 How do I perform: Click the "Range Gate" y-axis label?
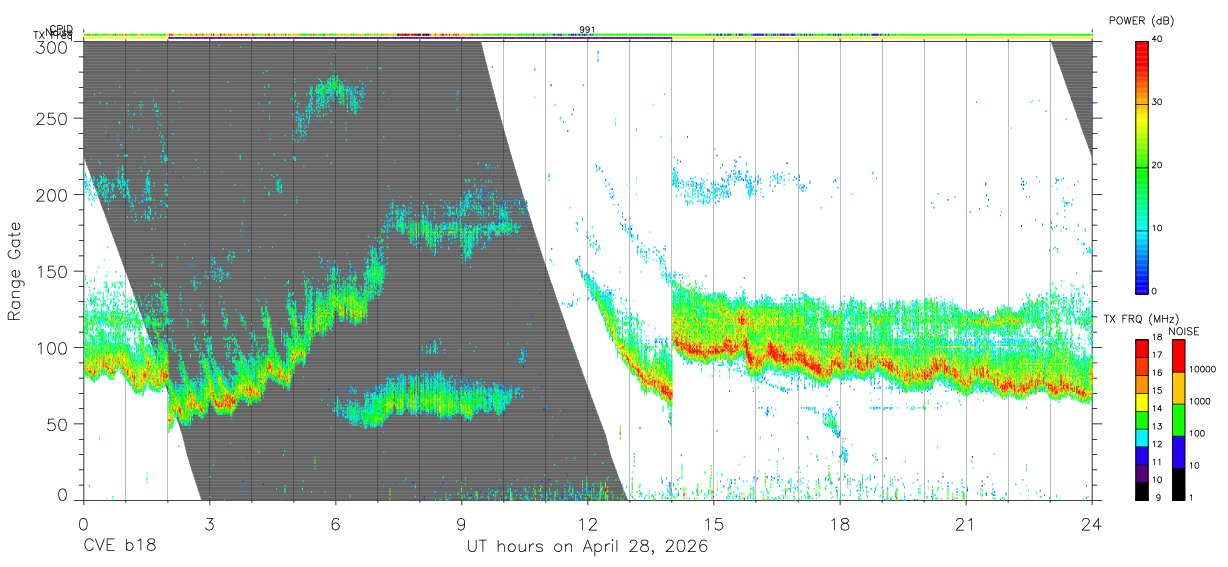click(16, 270)
